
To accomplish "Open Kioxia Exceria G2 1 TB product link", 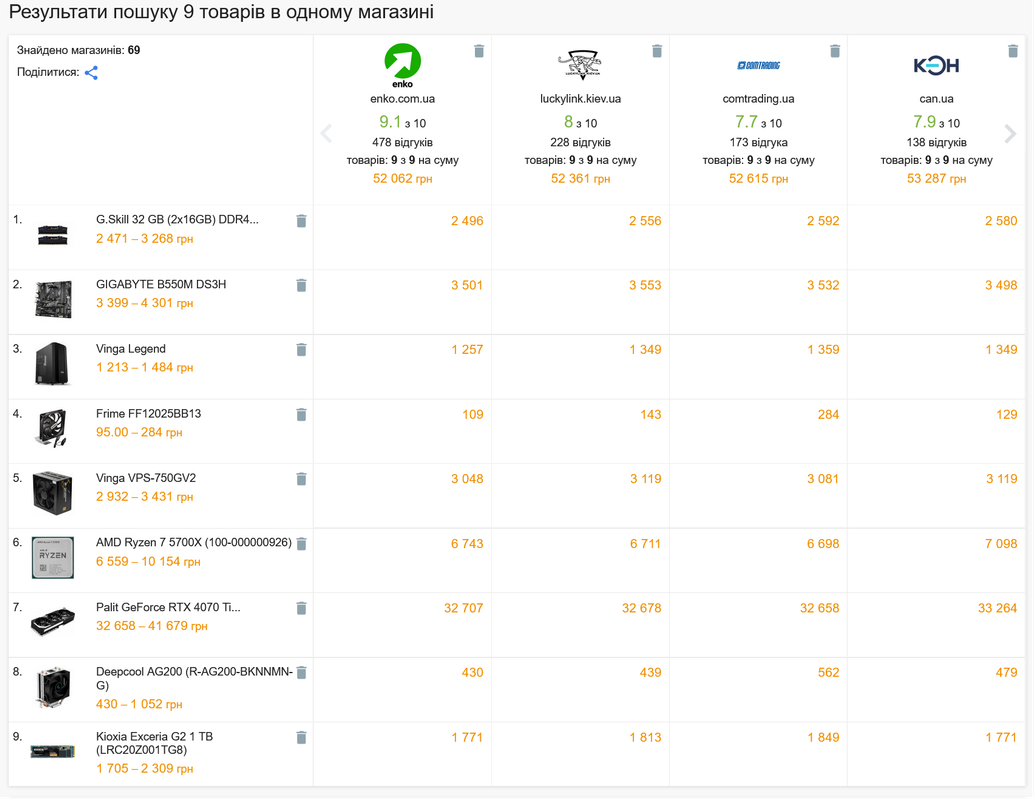I will 154,743.
